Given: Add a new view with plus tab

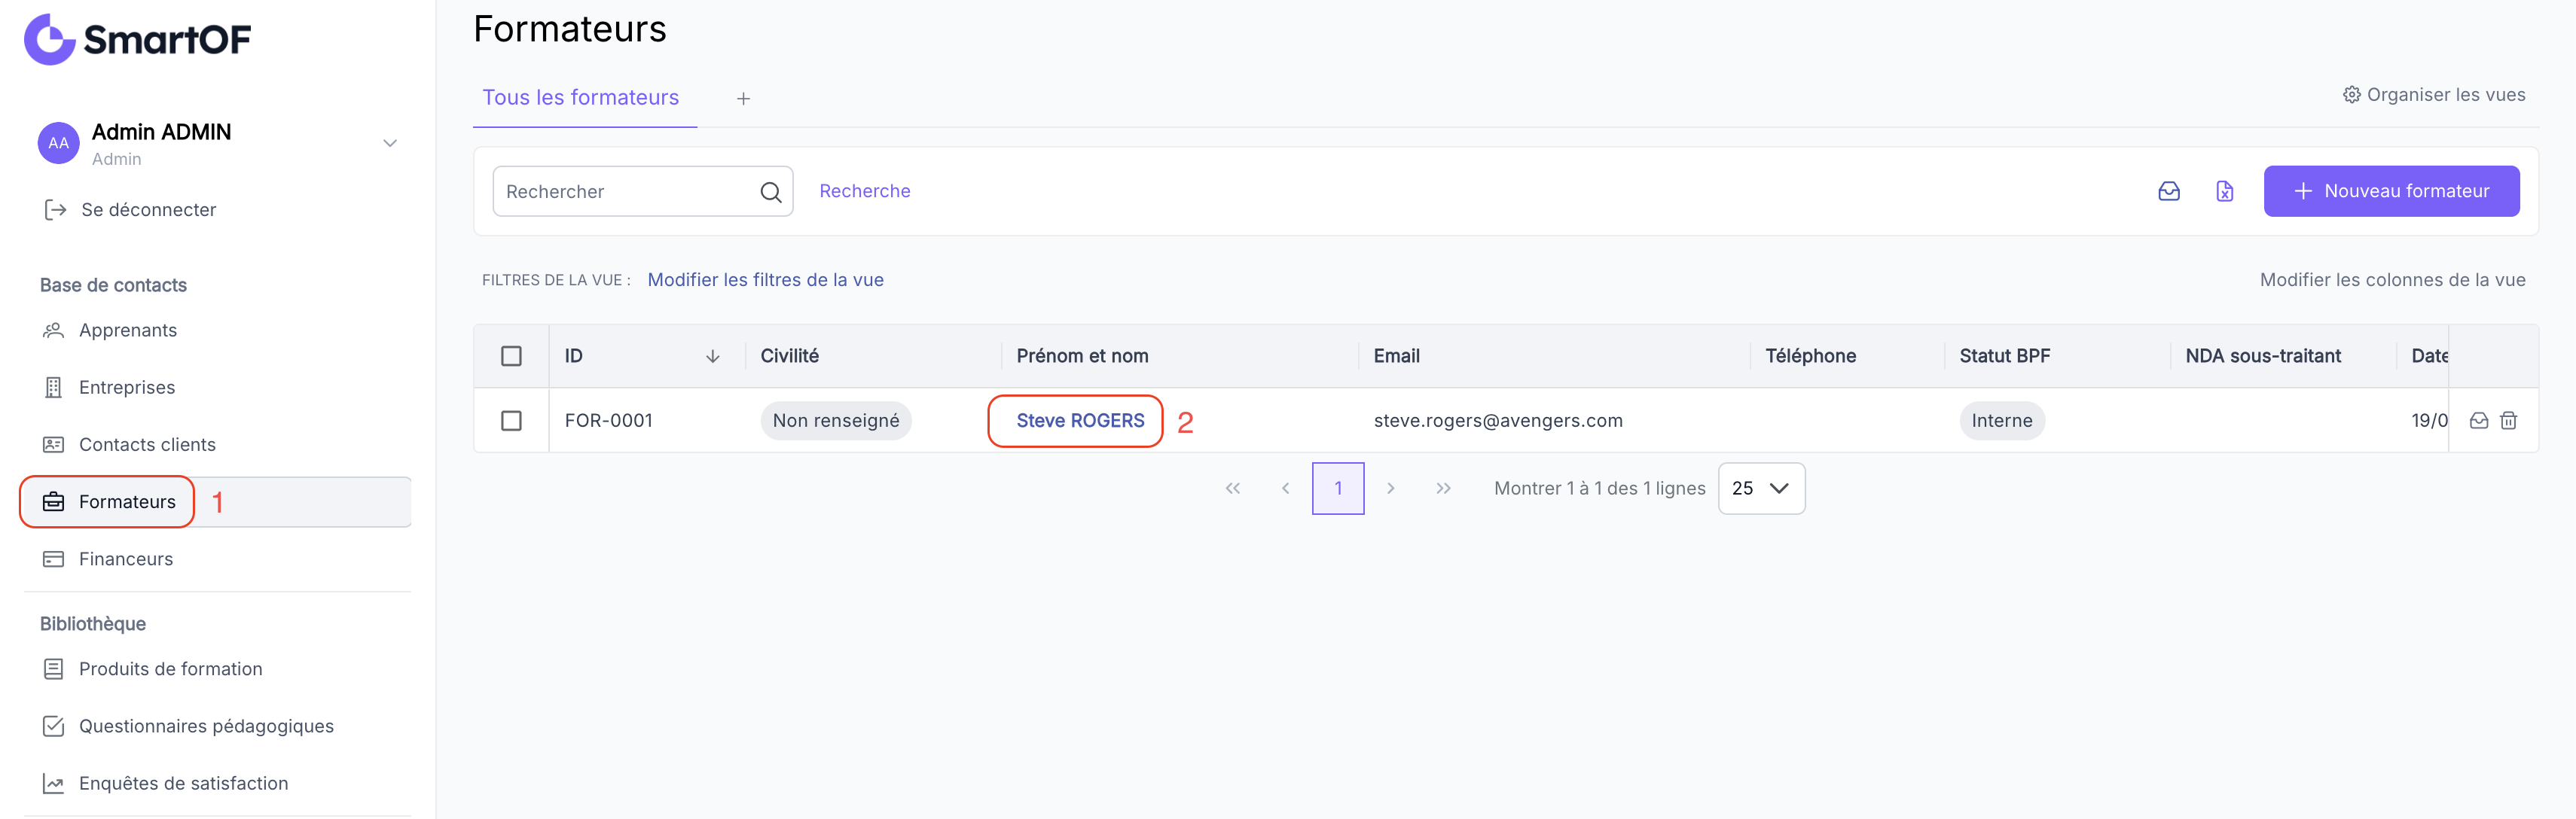Looking at the screenshot, I should (743, 98).
